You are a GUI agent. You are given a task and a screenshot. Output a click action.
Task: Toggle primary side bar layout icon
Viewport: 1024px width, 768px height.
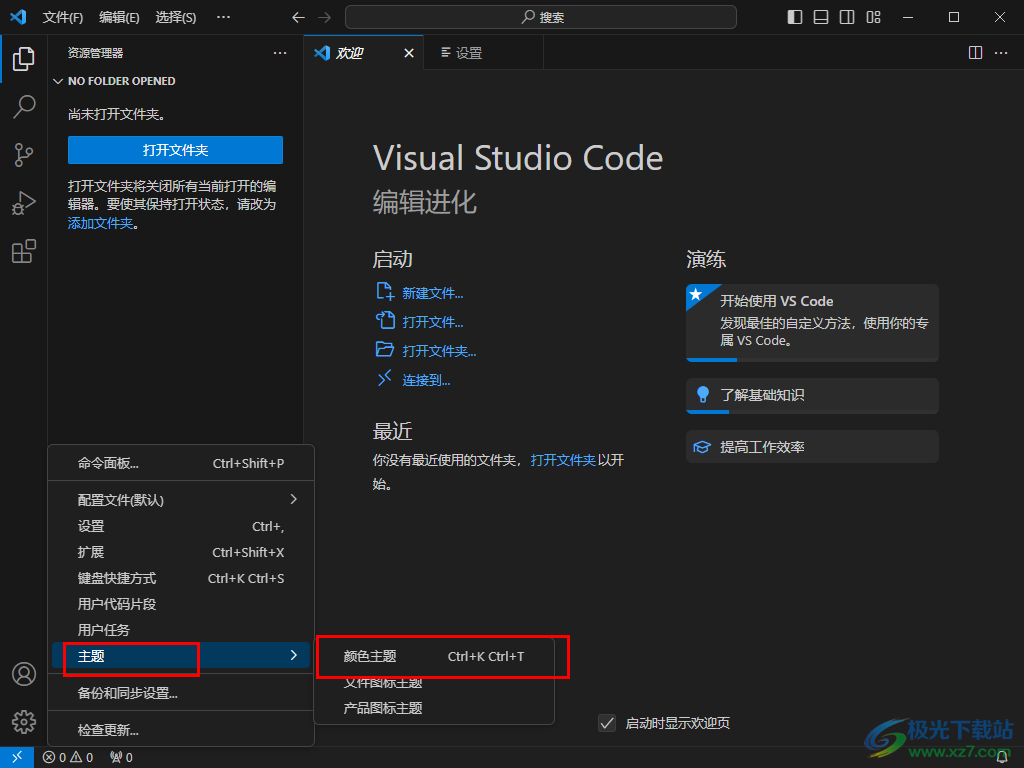(x=795, y=17)
